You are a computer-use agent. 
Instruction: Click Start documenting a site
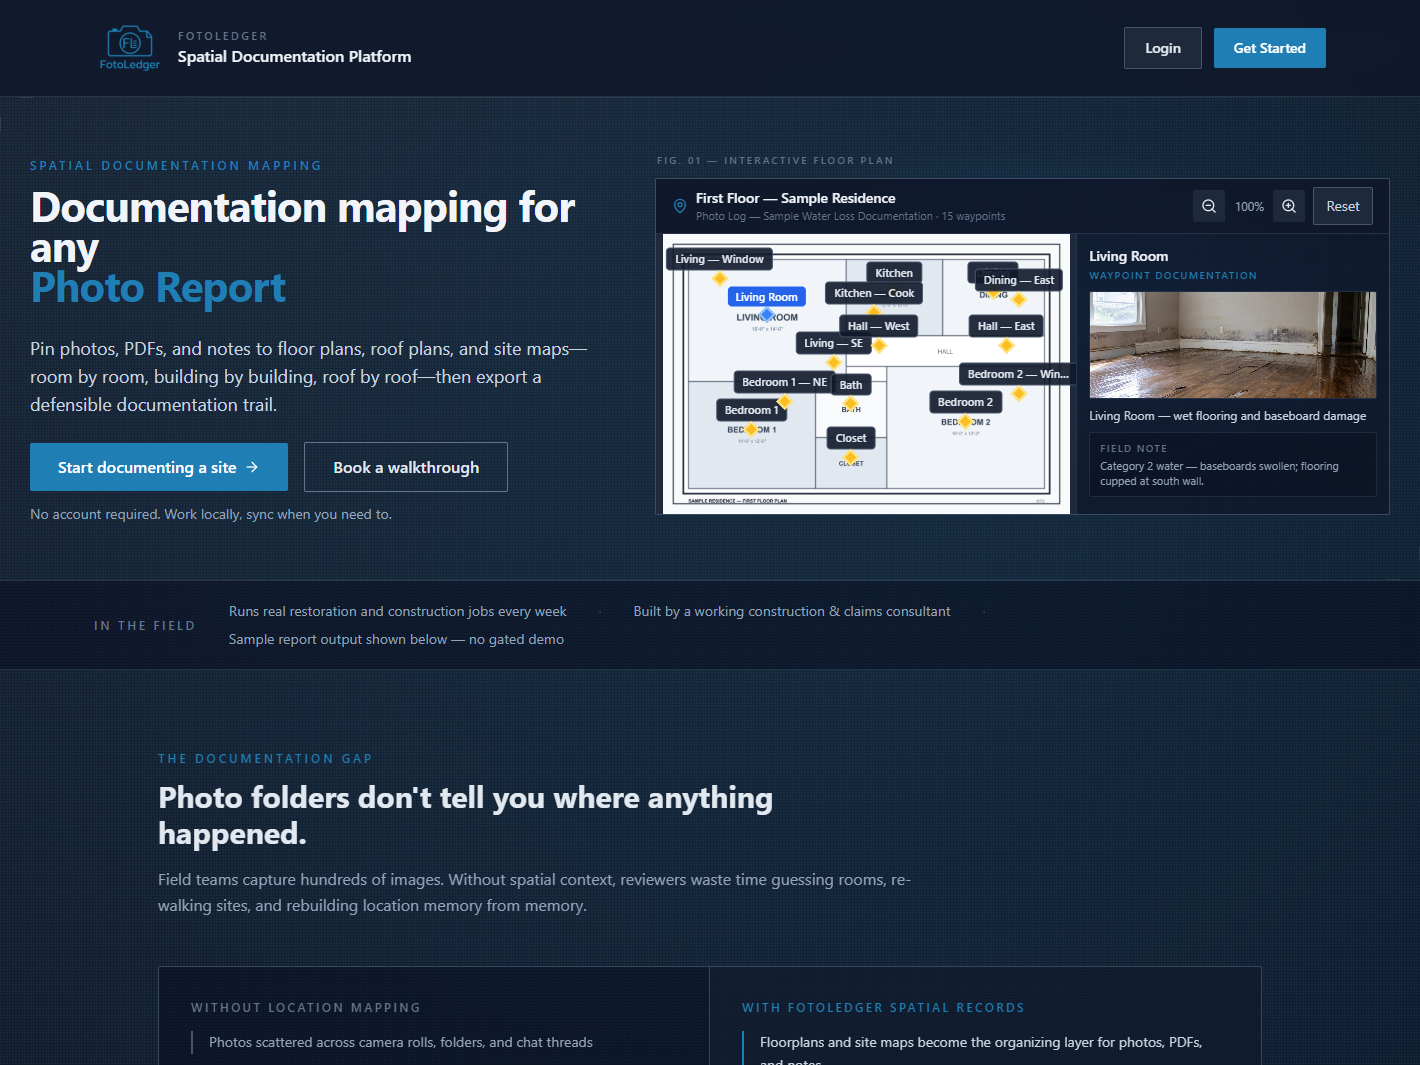pos(159,467)
